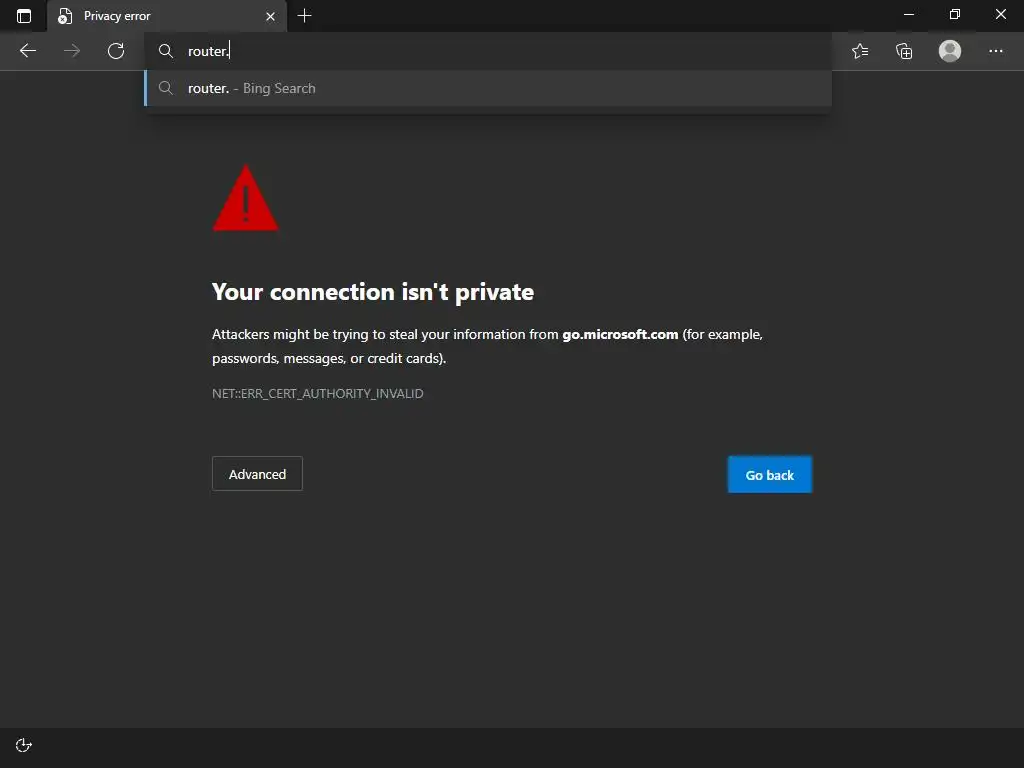Click the Advanced button
Image resolution: width=1024 pixels, height=768 pixels.
point(257,474)
